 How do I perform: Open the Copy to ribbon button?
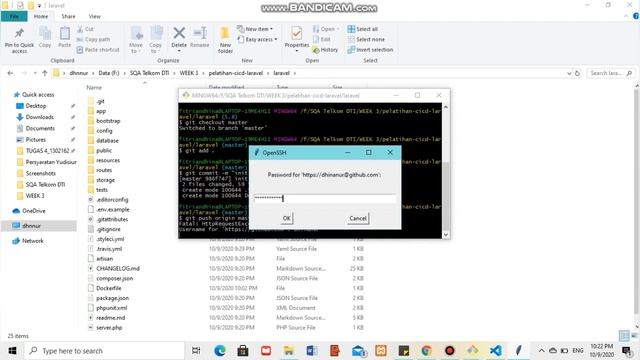[x=155, y=40]
